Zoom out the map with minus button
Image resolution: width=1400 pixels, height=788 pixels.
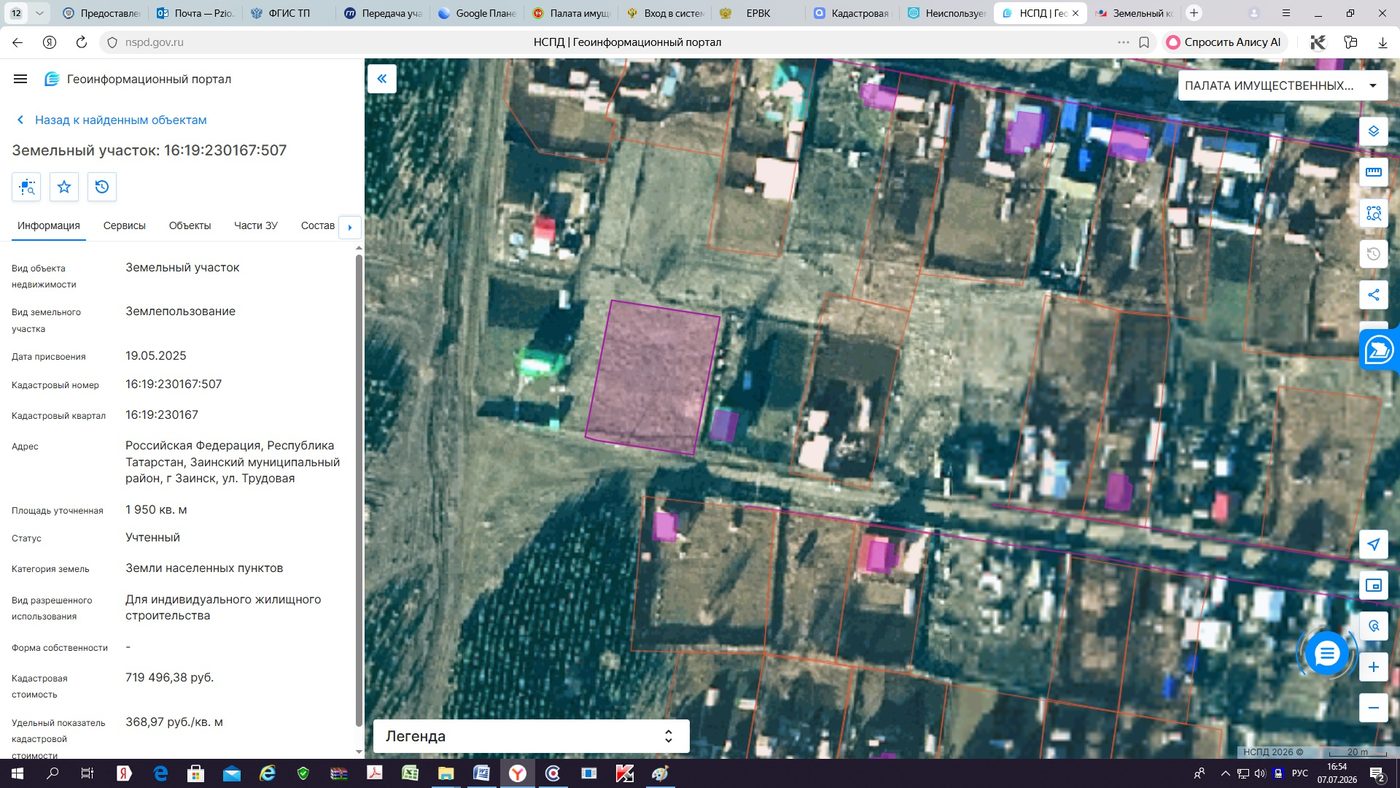(1374, 708)
